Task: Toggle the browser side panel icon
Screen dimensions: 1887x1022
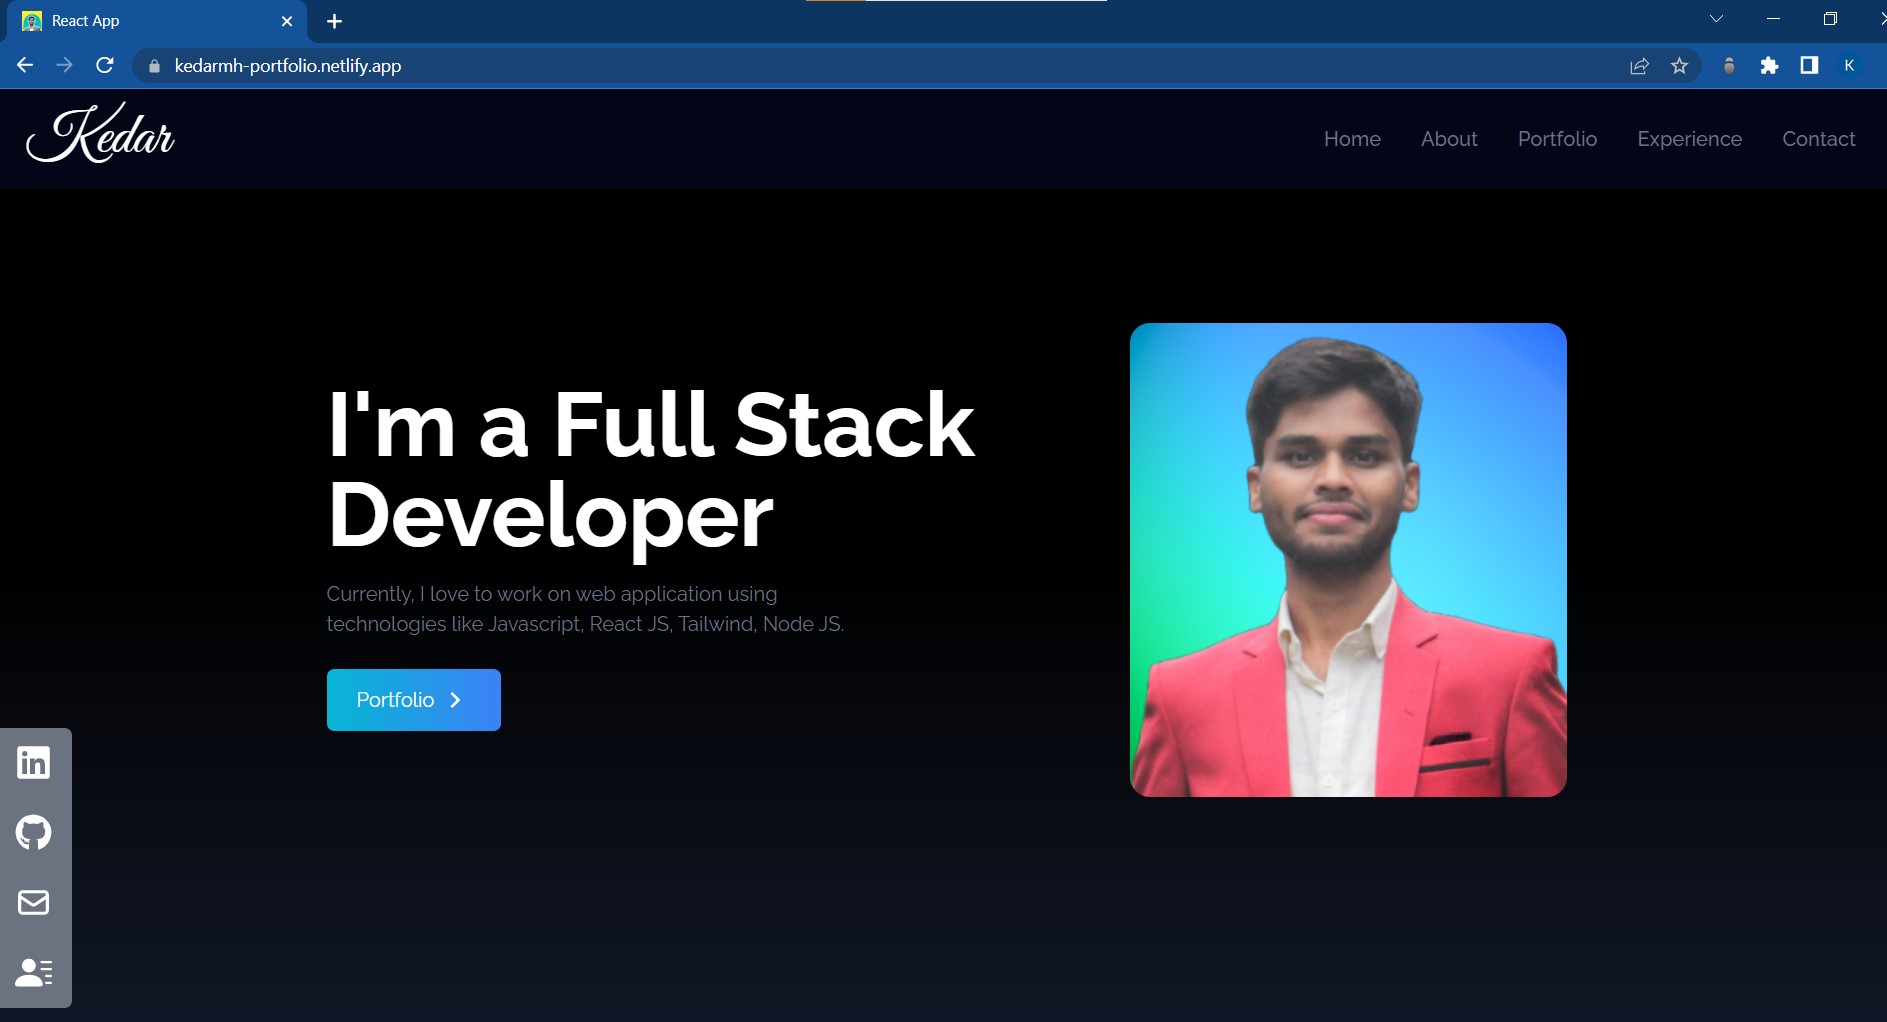Action: (1809, 65)
